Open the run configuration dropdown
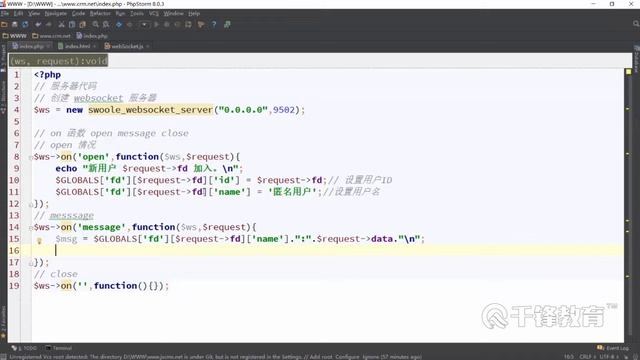640x360 pixels. tap(144, 24)
